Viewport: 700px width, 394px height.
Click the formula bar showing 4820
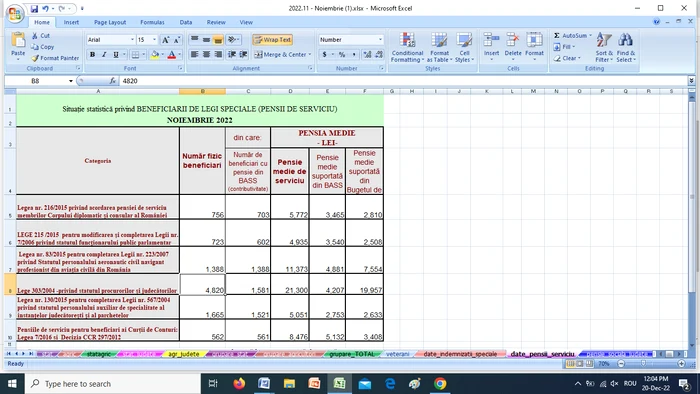(x=403, y=81)
